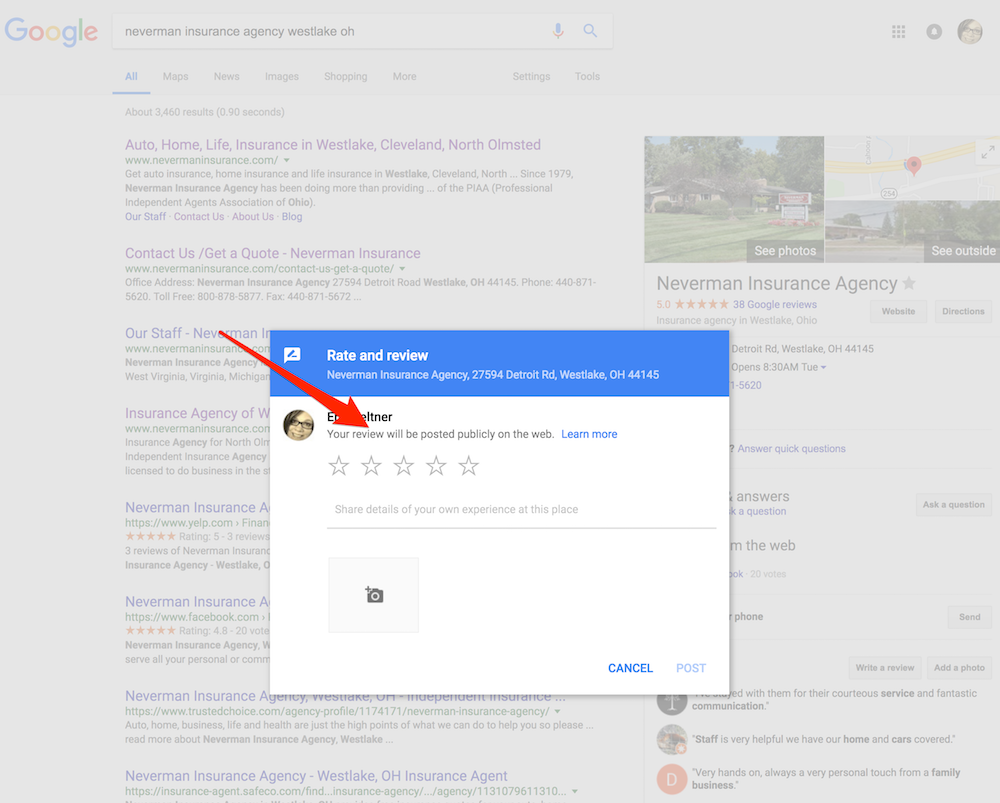Click the magnifying glass search icon
The width and height of the screenshot is (1000, 803).
point(590,31)
